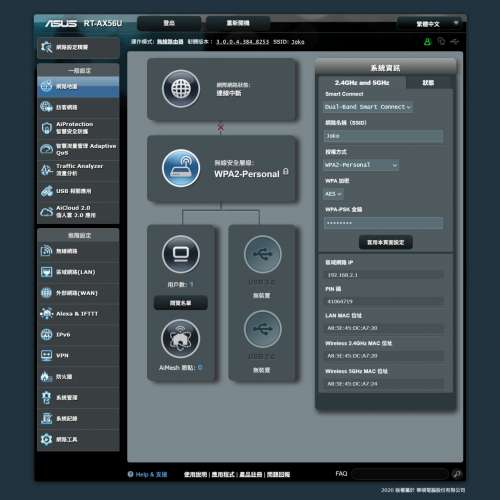Click the AiMesh node icon
This screenshot has width=500, height=500.
181,339
